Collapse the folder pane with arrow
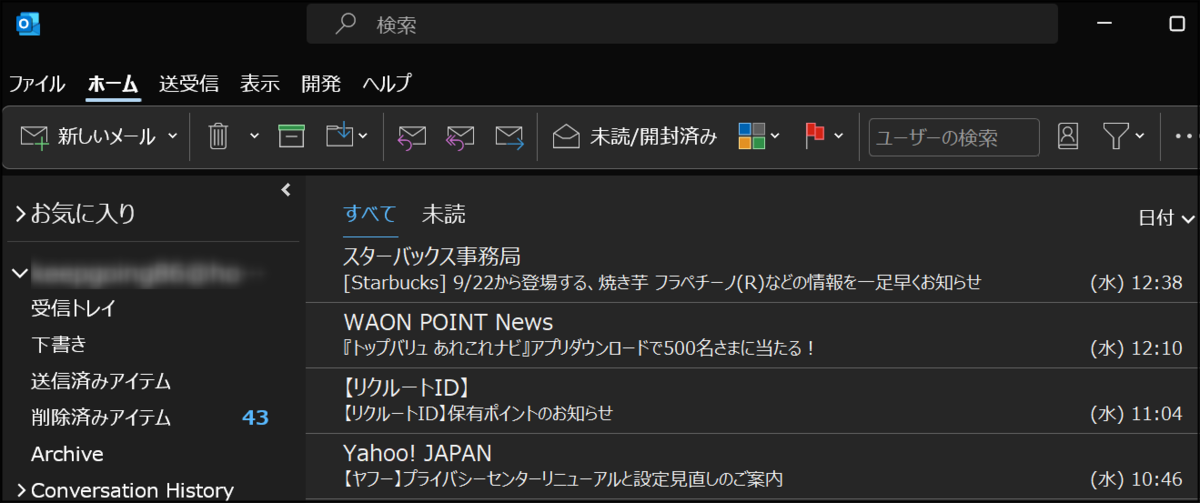Image resolution: width=1200 pixels, height=503 pixels. [x=285, y=189]
